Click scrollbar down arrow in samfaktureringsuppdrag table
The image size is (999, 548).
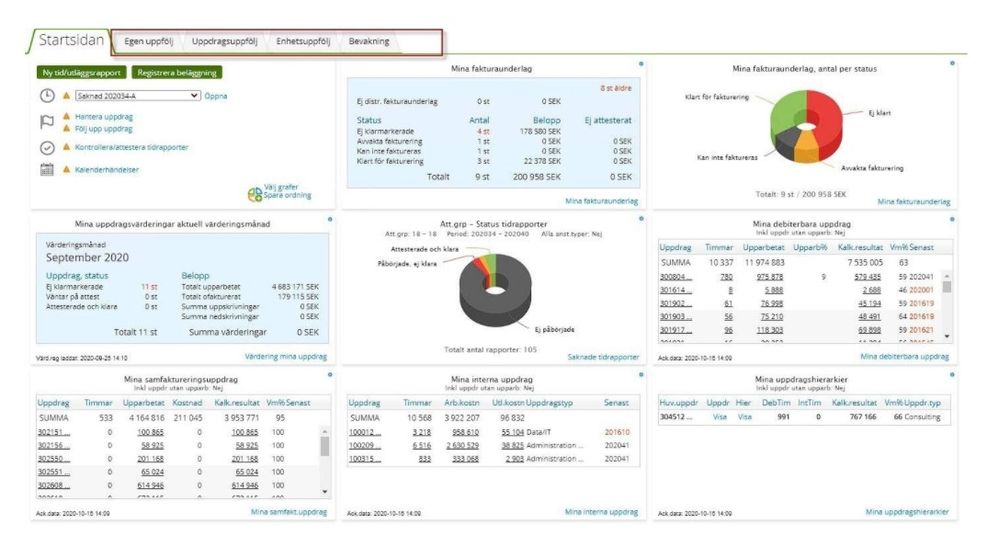pyautogui.click(x=325, y=492)
